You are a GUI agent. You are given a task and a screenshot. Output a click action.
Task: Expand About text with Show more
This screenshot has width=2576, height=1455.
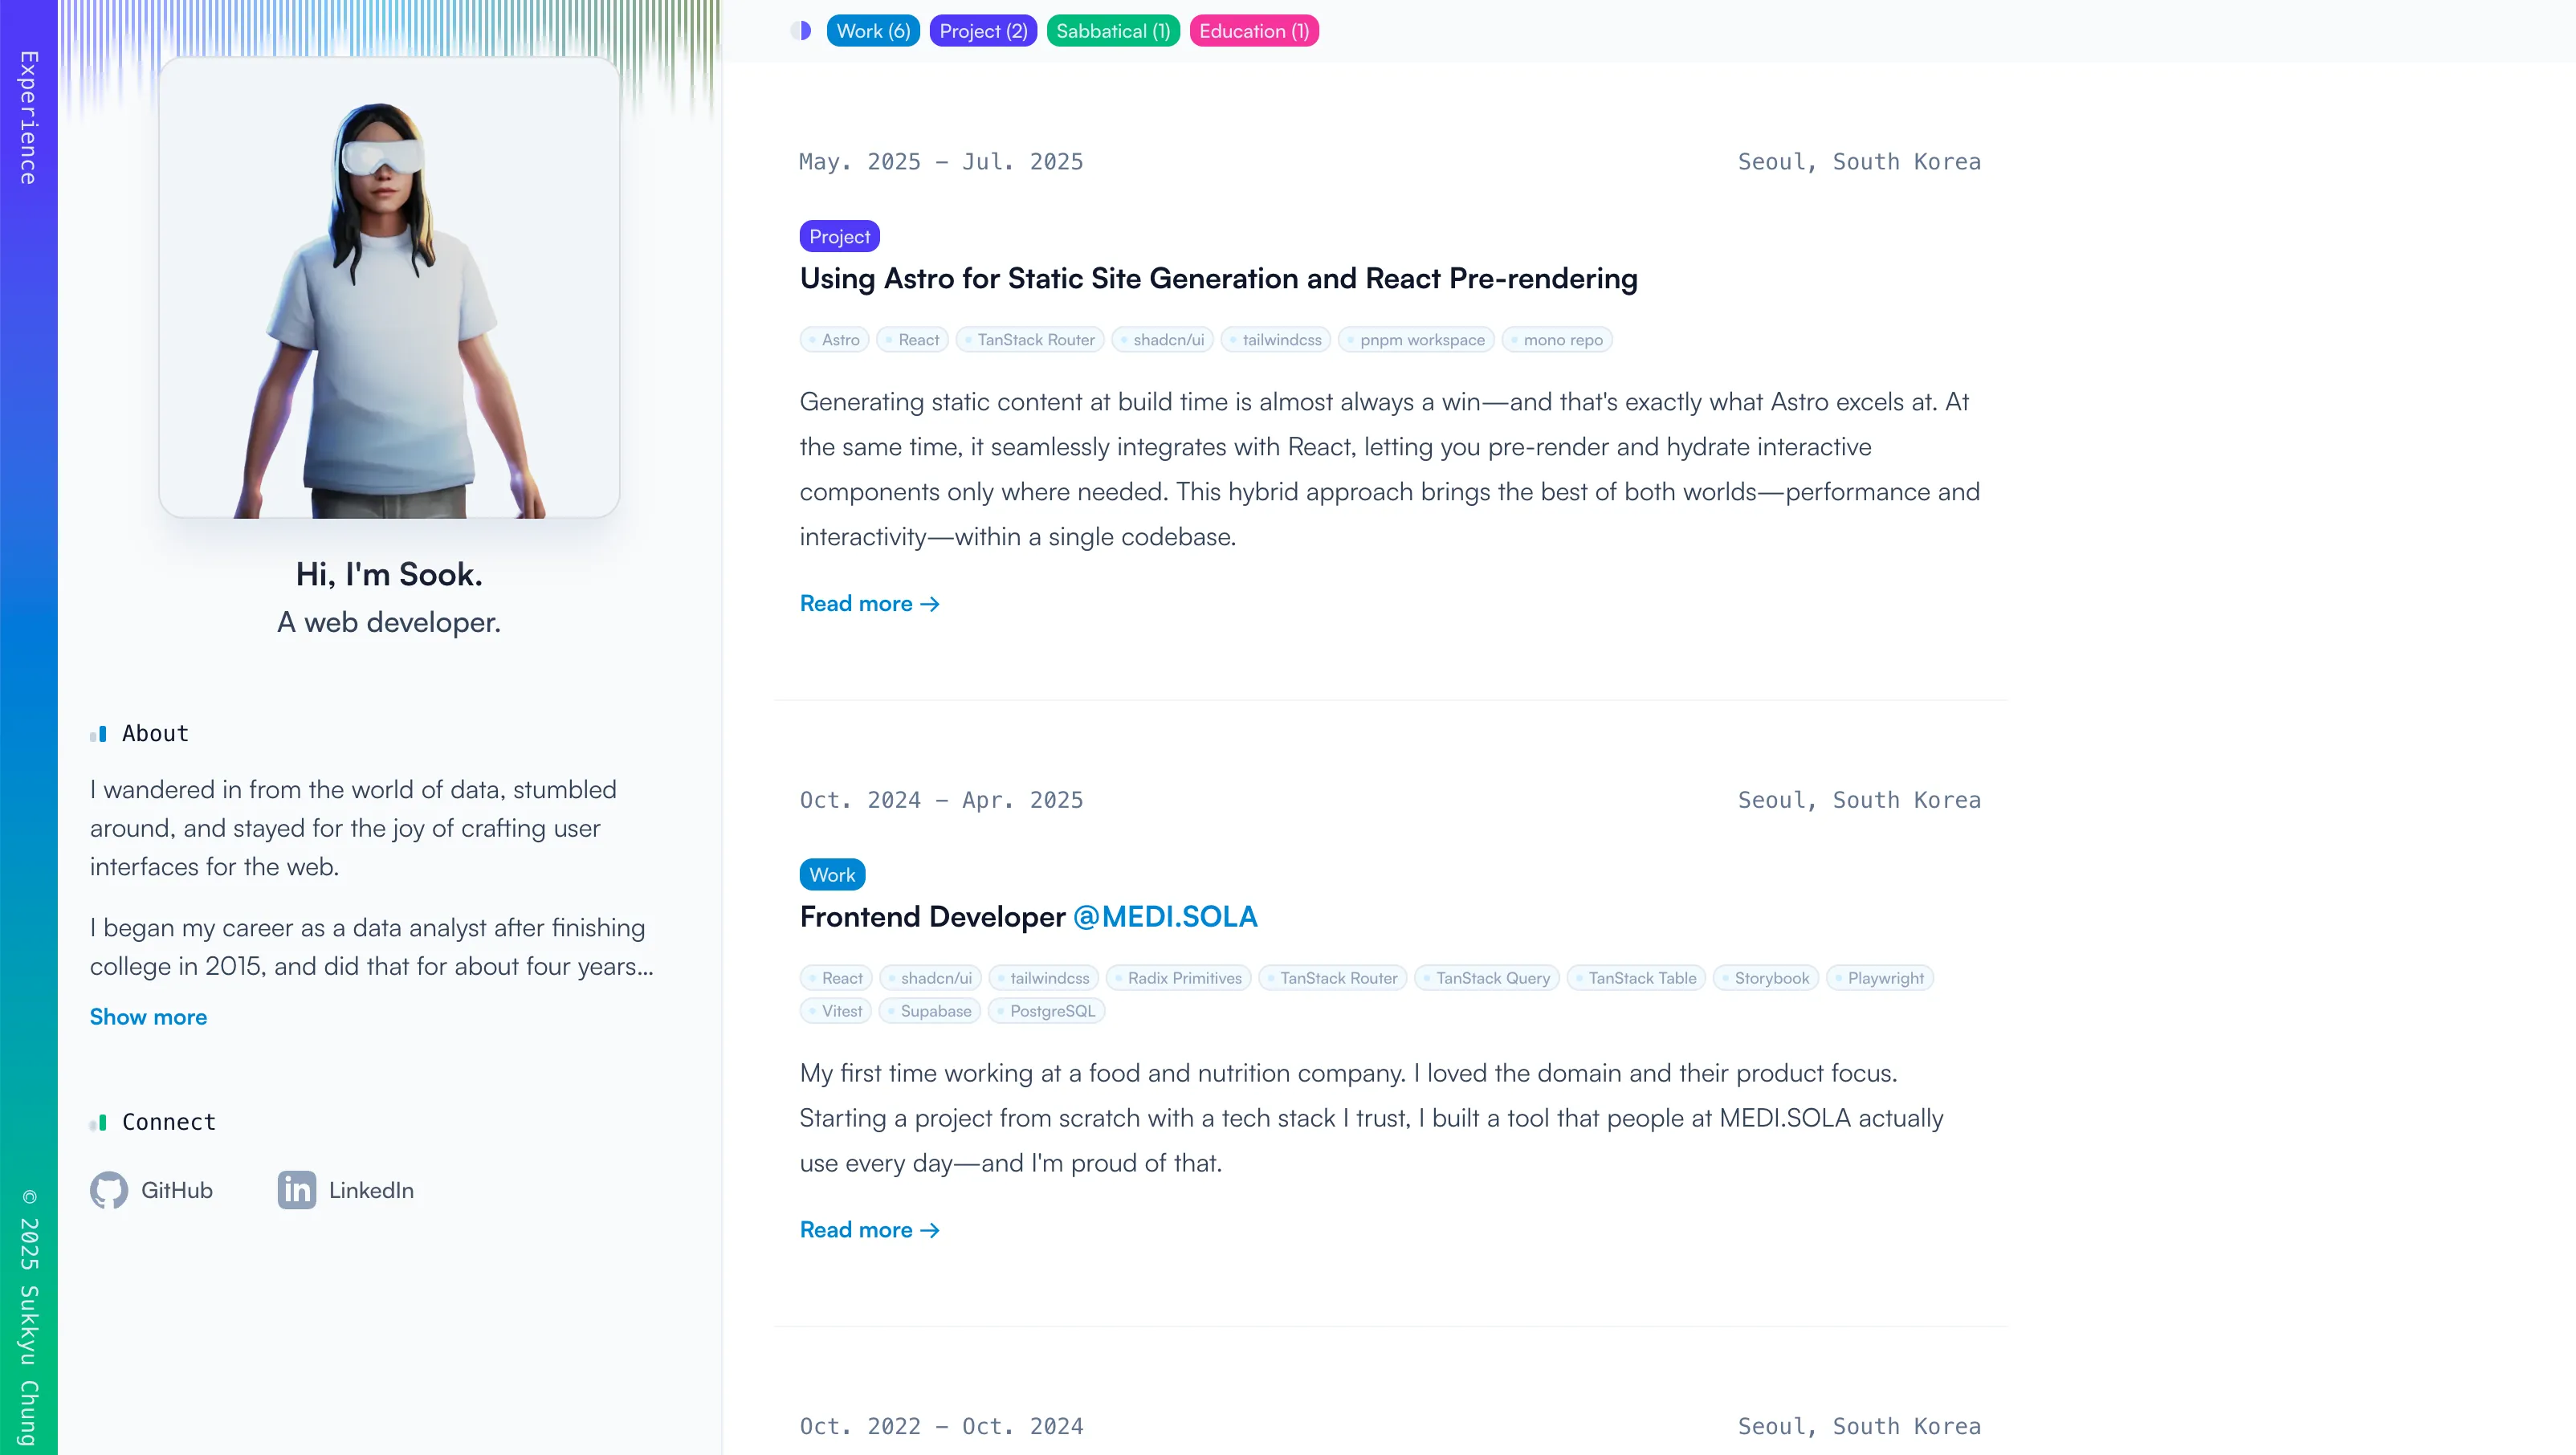149,1017
